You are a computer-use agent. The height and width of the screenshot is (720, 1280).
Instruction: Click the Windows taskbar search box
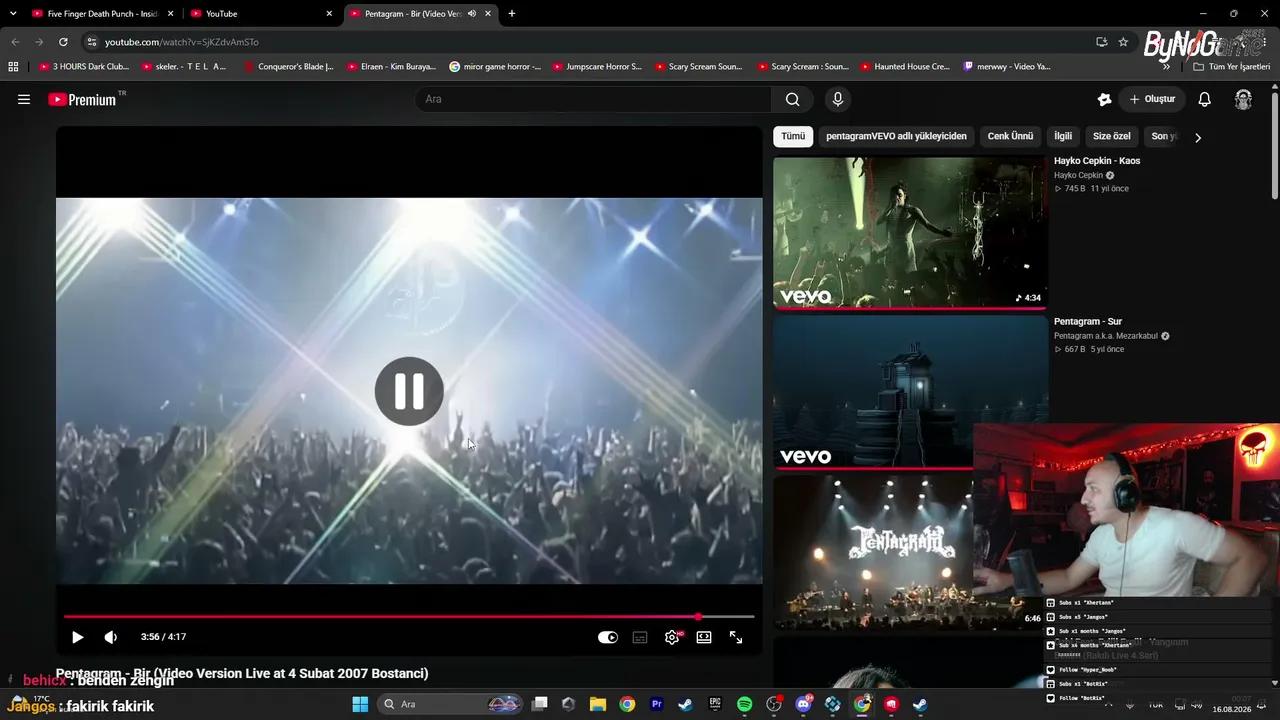tap(452, 704)
